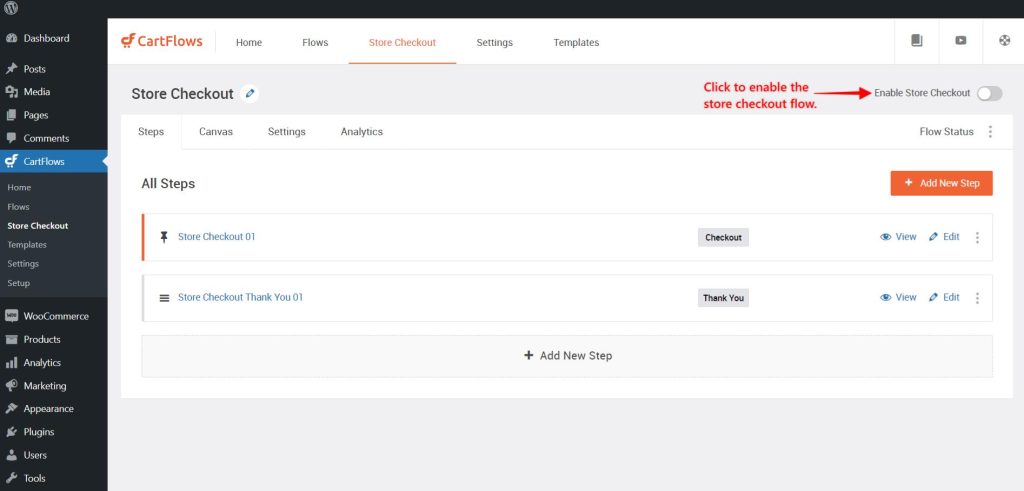Click the Comments bubble icon
This screenshot has height=491, width=1024.
point(11,138)
